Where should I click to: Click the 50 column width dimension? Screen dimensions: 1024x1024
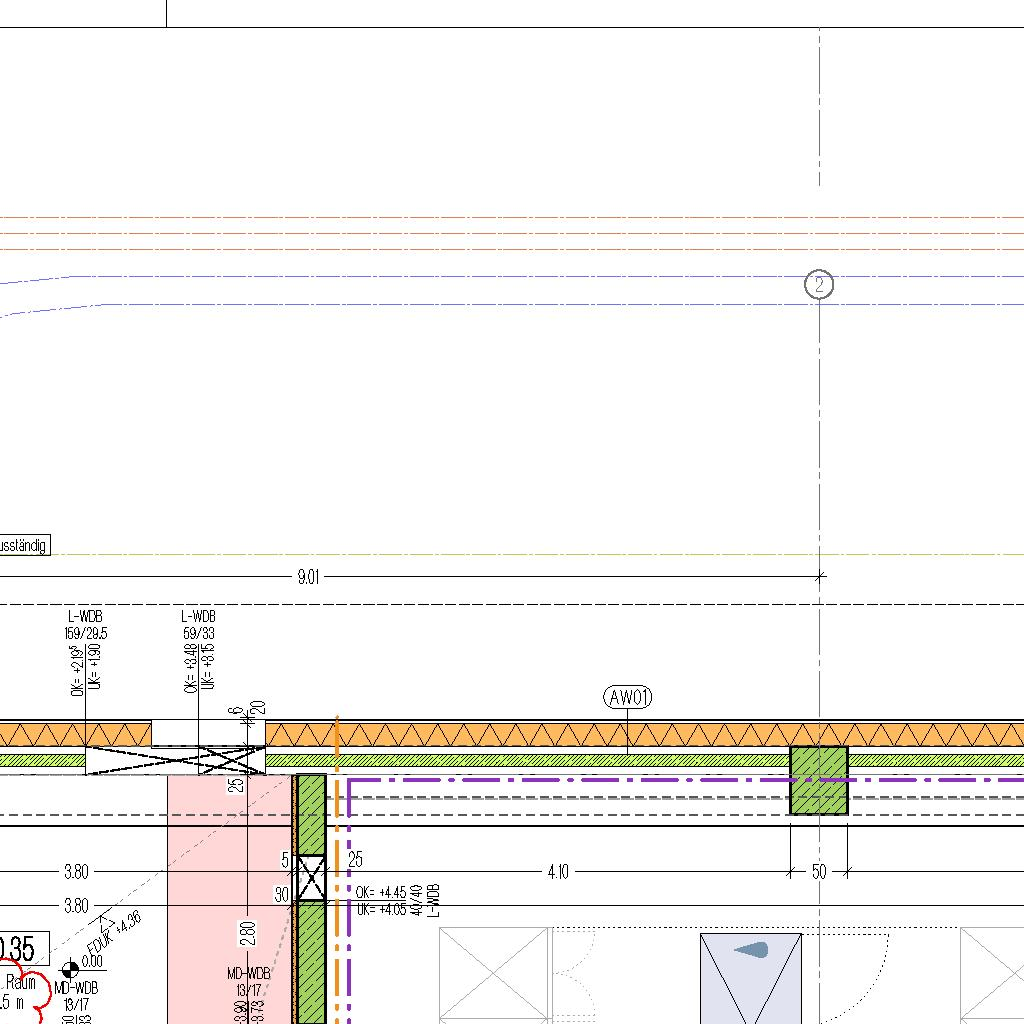pos(819,872)
